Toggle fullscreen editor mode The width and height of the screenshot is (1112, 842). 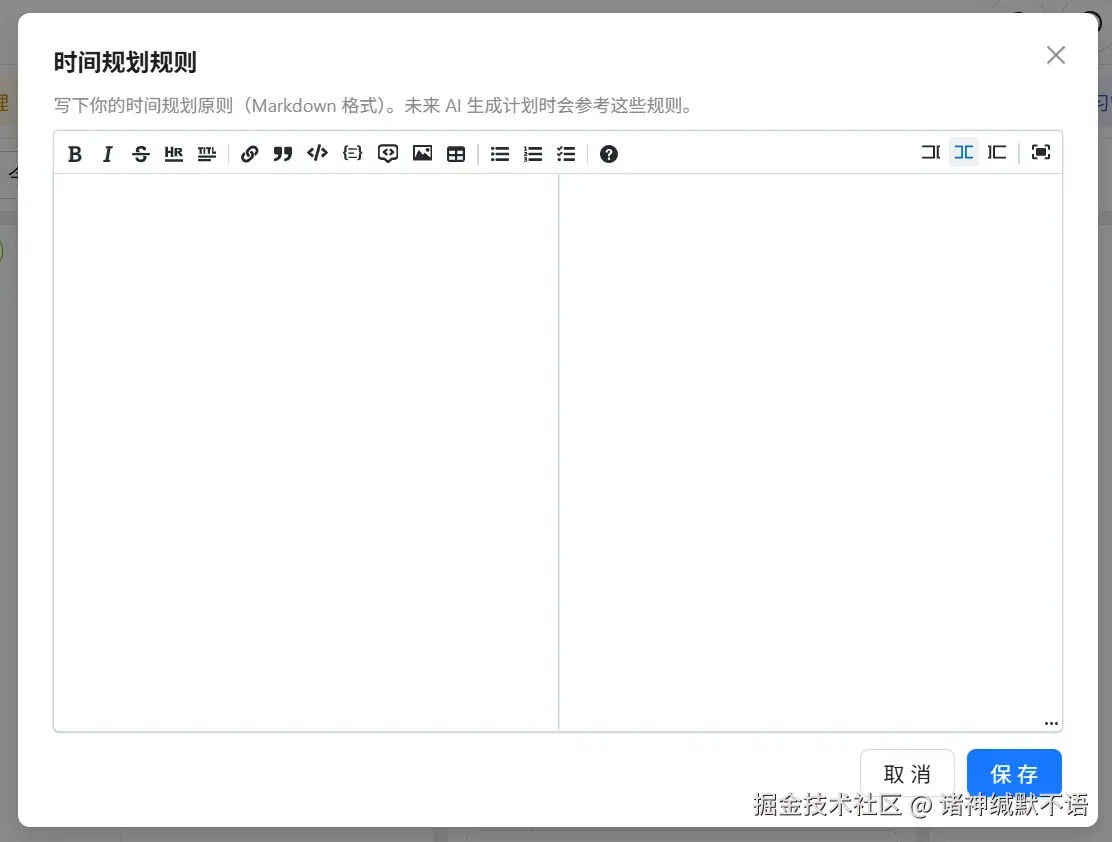pyautogui.click(x=1040, y=153)
